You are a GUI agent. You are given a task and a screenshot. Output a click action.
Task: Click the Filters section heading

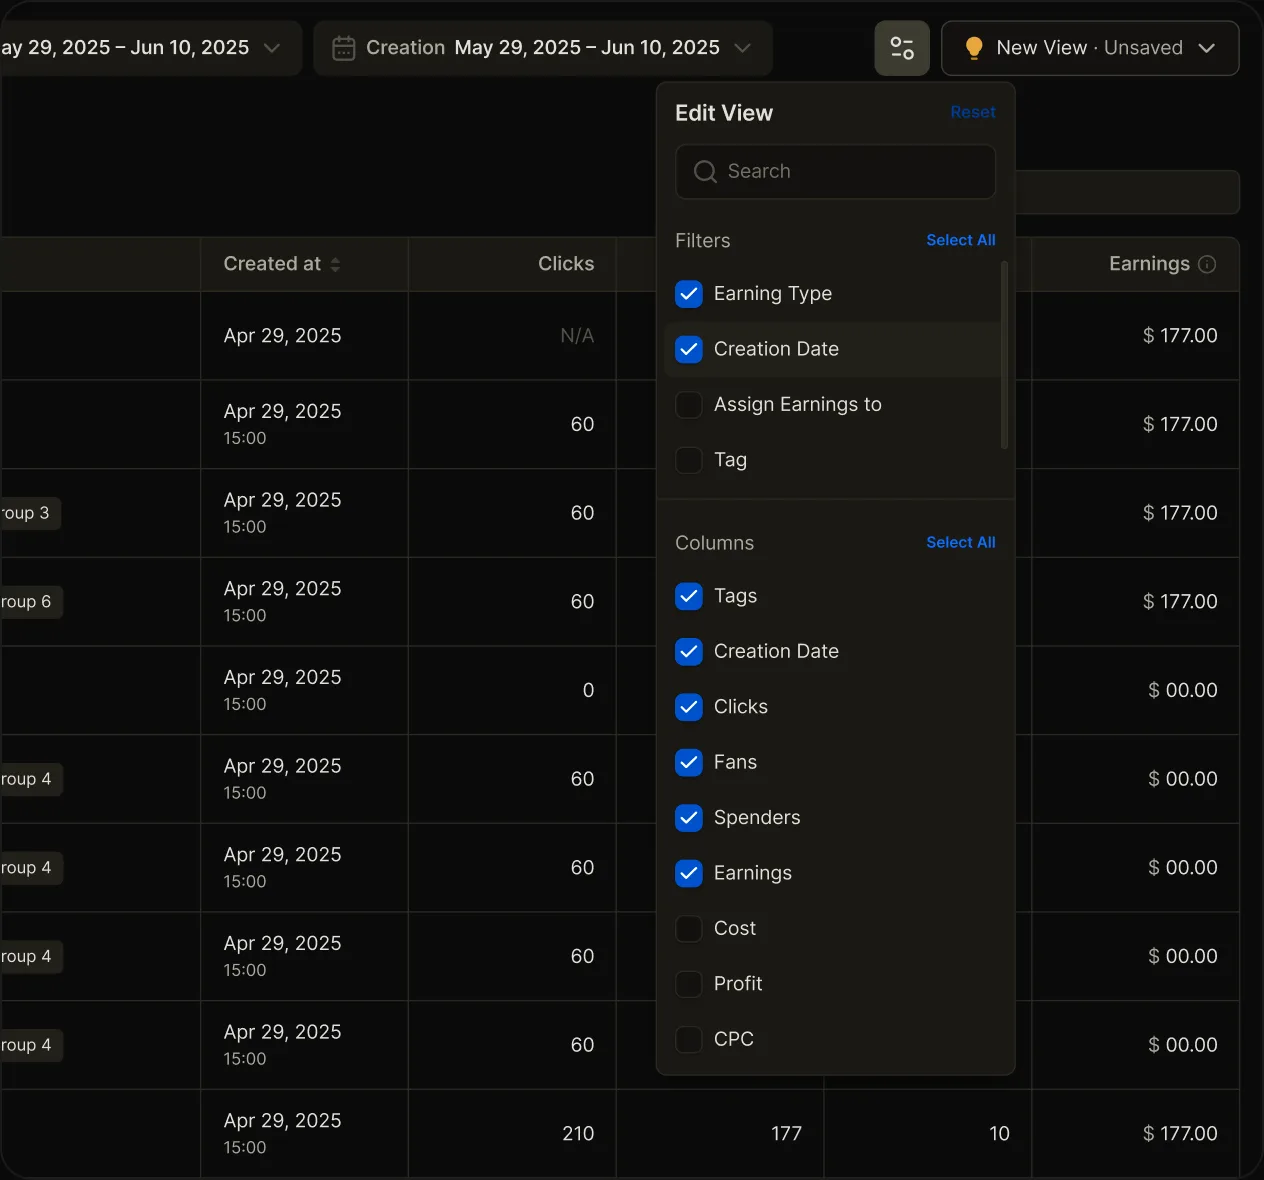point(702,241)
